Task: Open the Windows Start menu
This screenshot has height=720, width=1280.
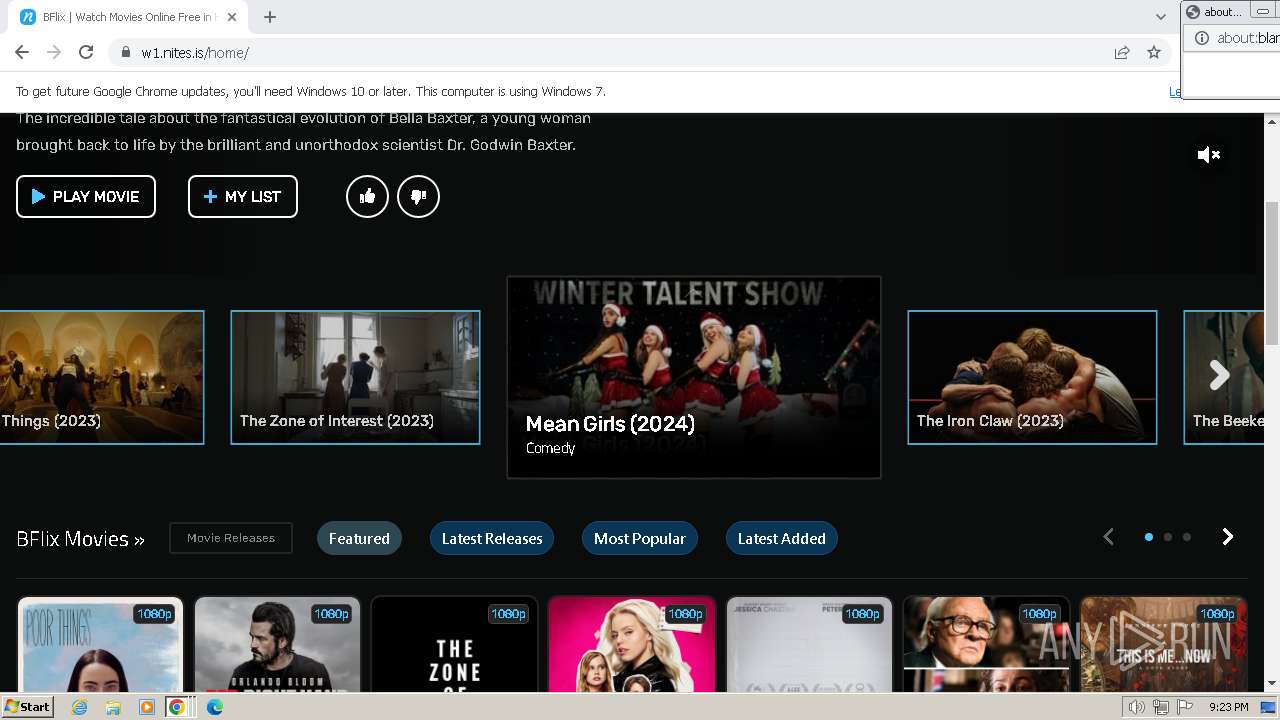Action: point(27,707)
